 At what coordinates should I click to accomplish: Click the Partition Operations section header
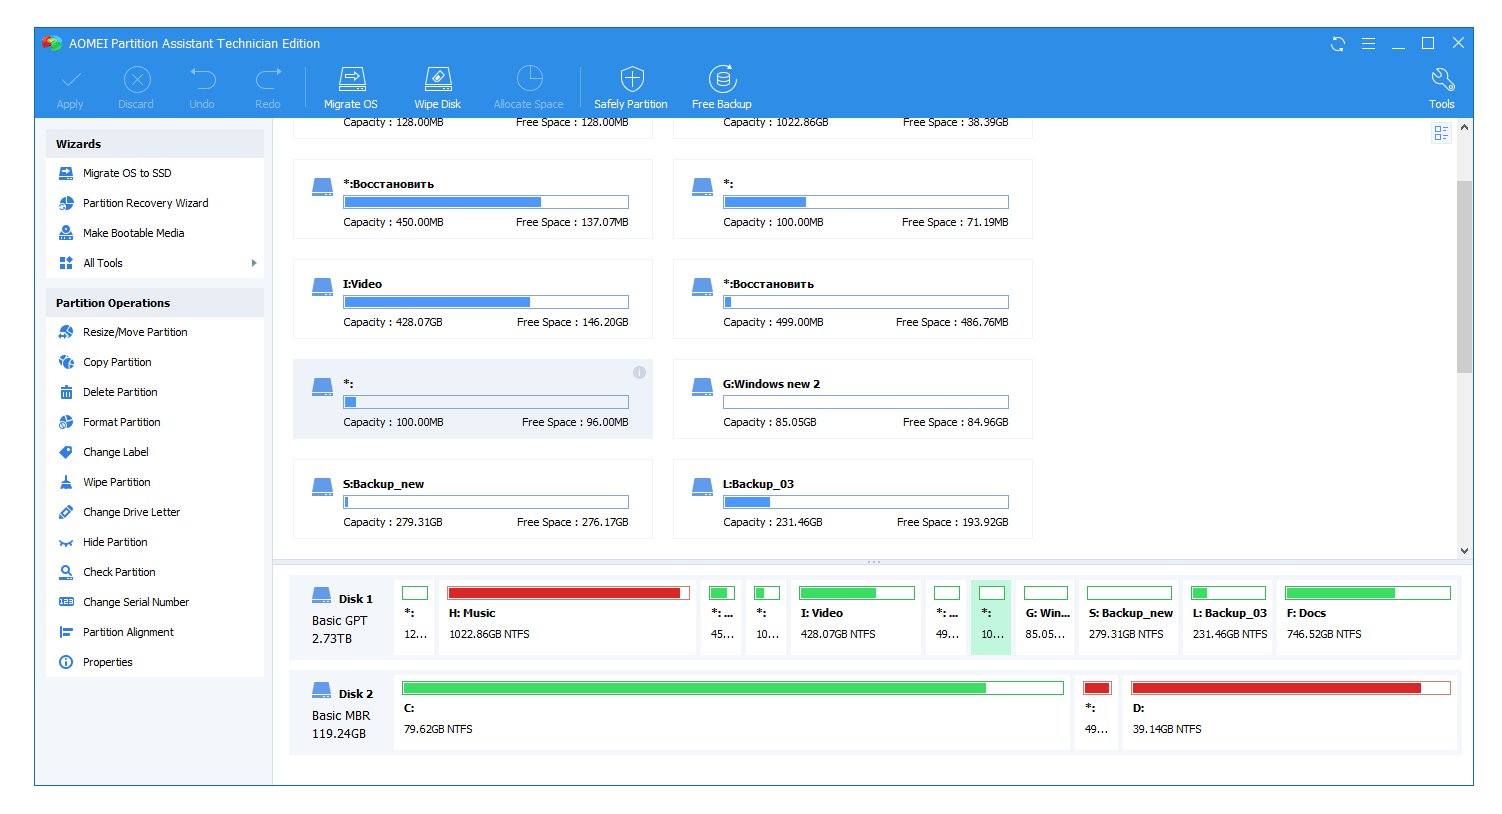[155, 303]
